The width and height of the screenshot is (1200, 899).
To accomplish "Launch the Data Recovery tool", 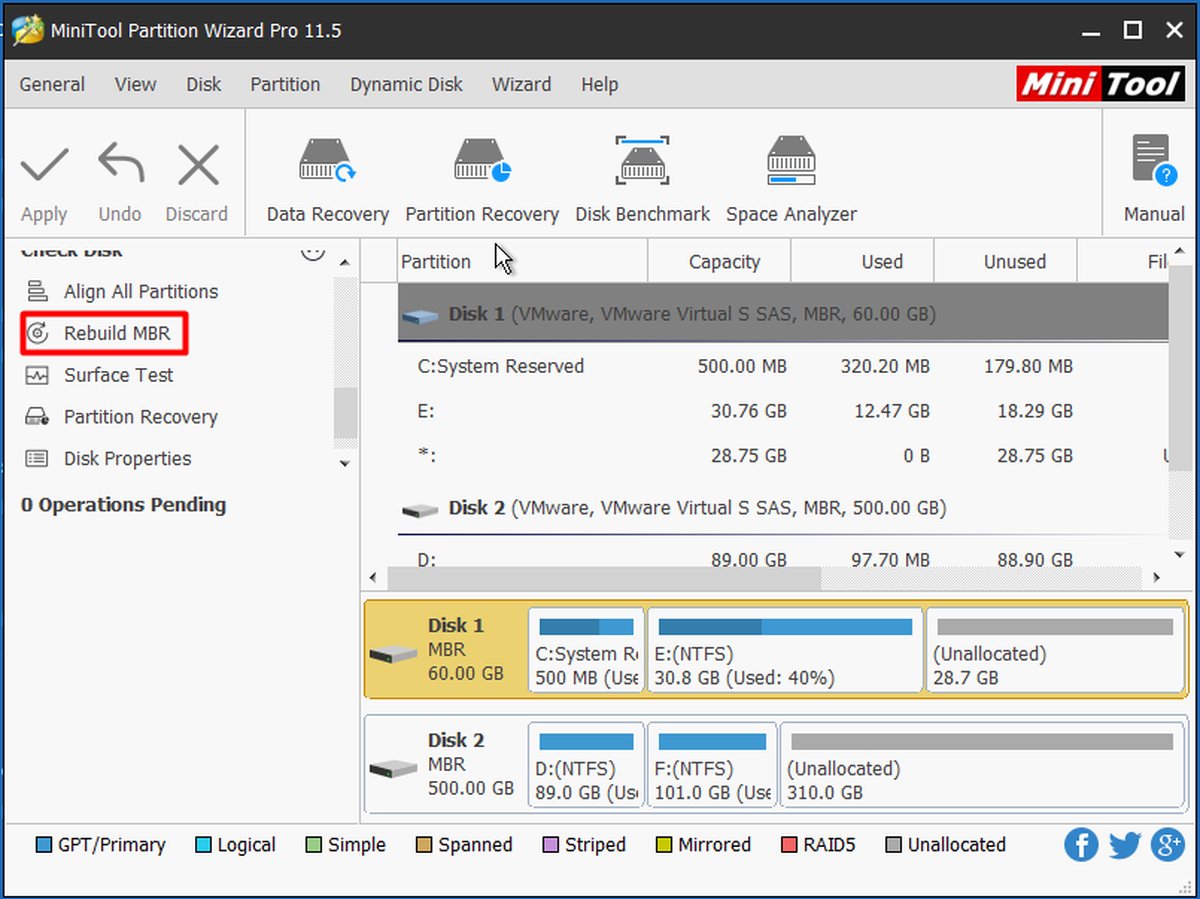I will (327, 180).
